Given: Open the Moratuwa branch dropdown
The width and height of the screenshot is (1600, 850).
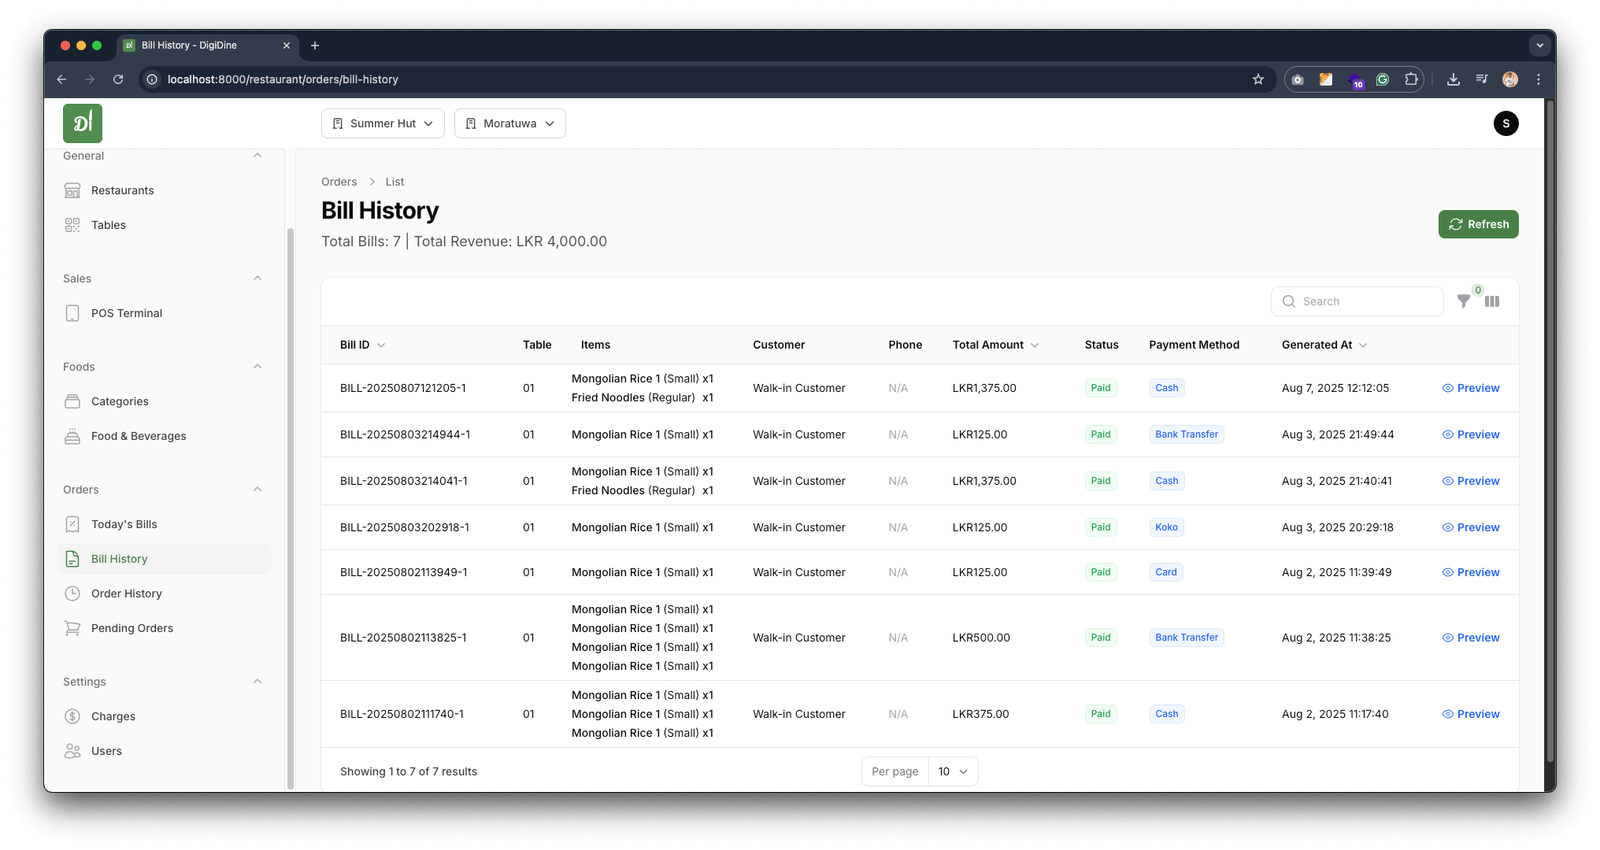Looking at the screenshot, I should [509, 123].
